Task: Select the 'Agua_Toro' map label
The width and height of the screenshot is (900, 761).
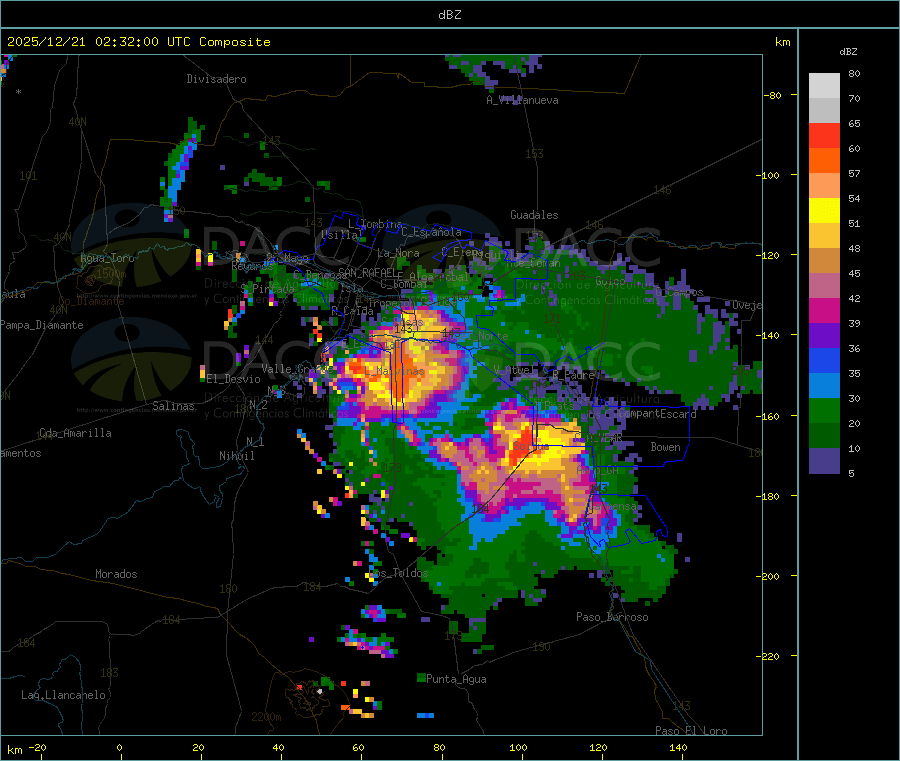Action: click(x=107, y=258)
